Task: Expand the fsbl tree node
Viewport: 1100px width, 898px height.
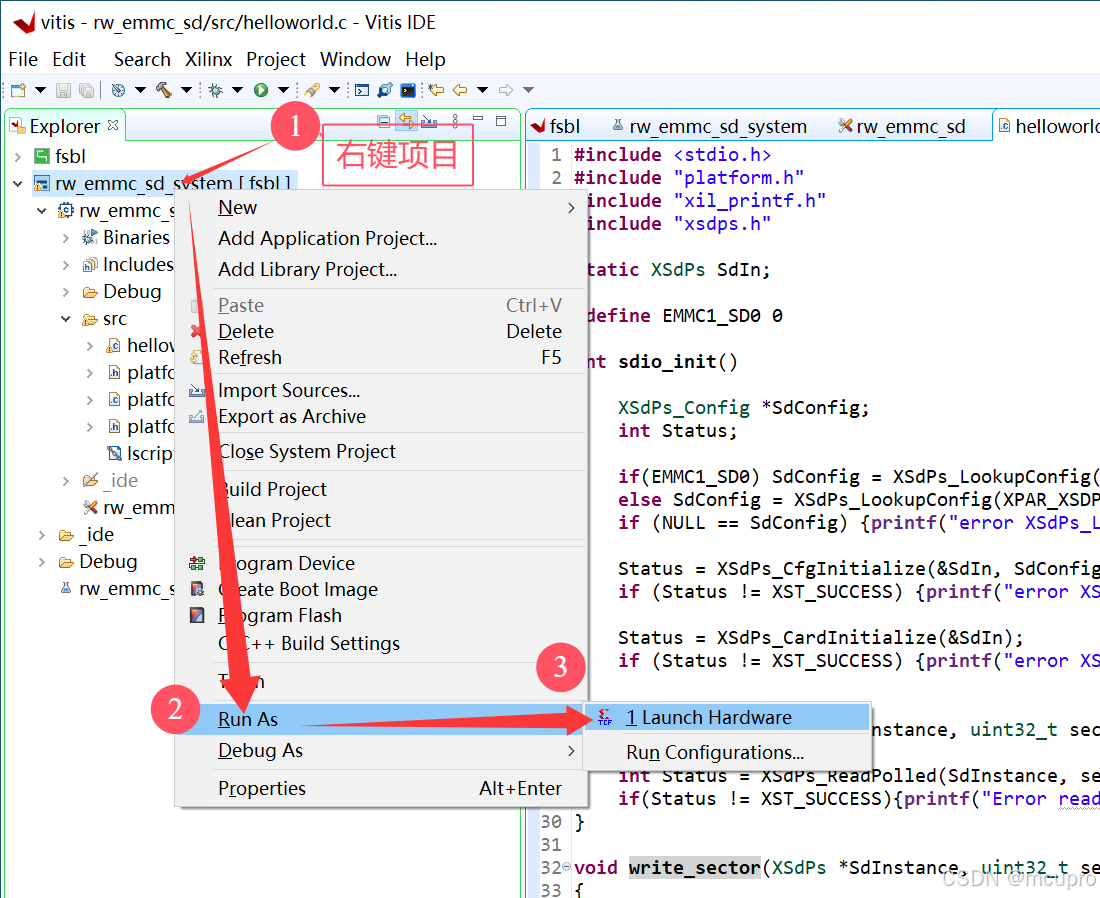Action: click(x=18, y=156)
